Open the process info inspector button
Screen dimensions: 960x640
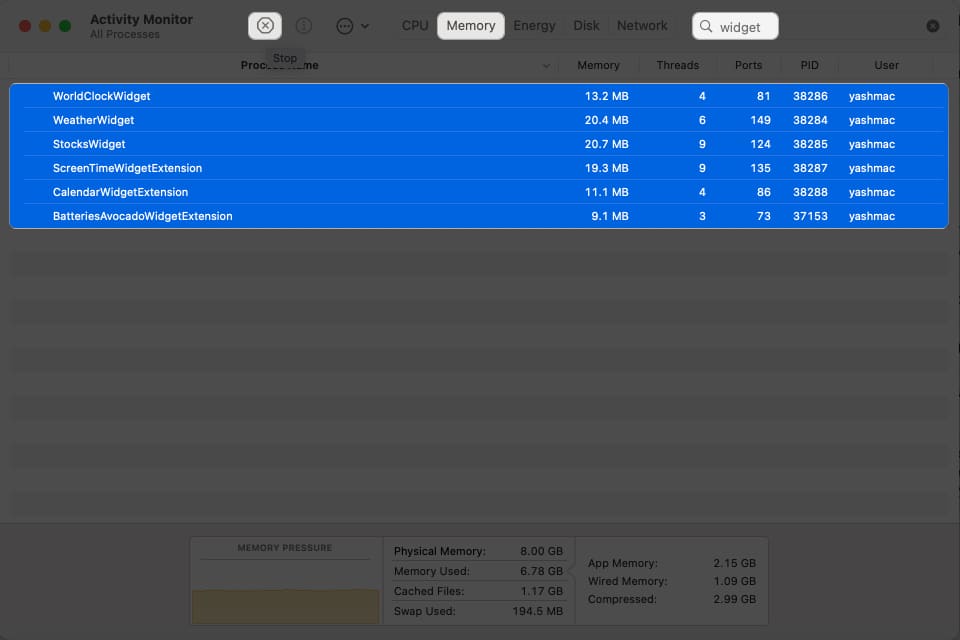coord(304,26)
